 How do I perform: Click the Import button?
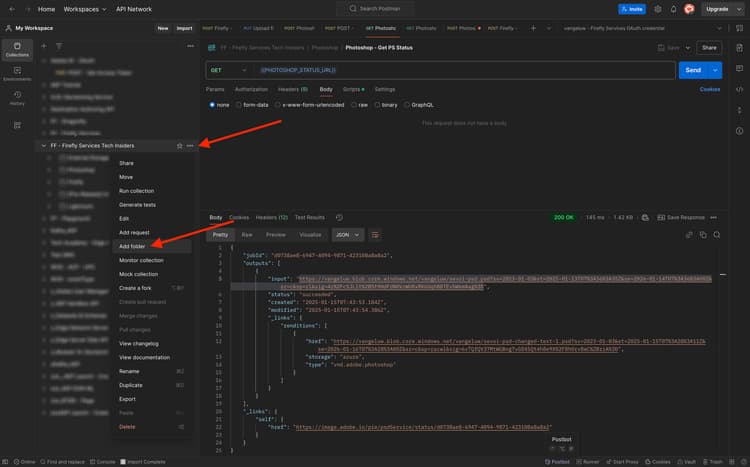184,28
